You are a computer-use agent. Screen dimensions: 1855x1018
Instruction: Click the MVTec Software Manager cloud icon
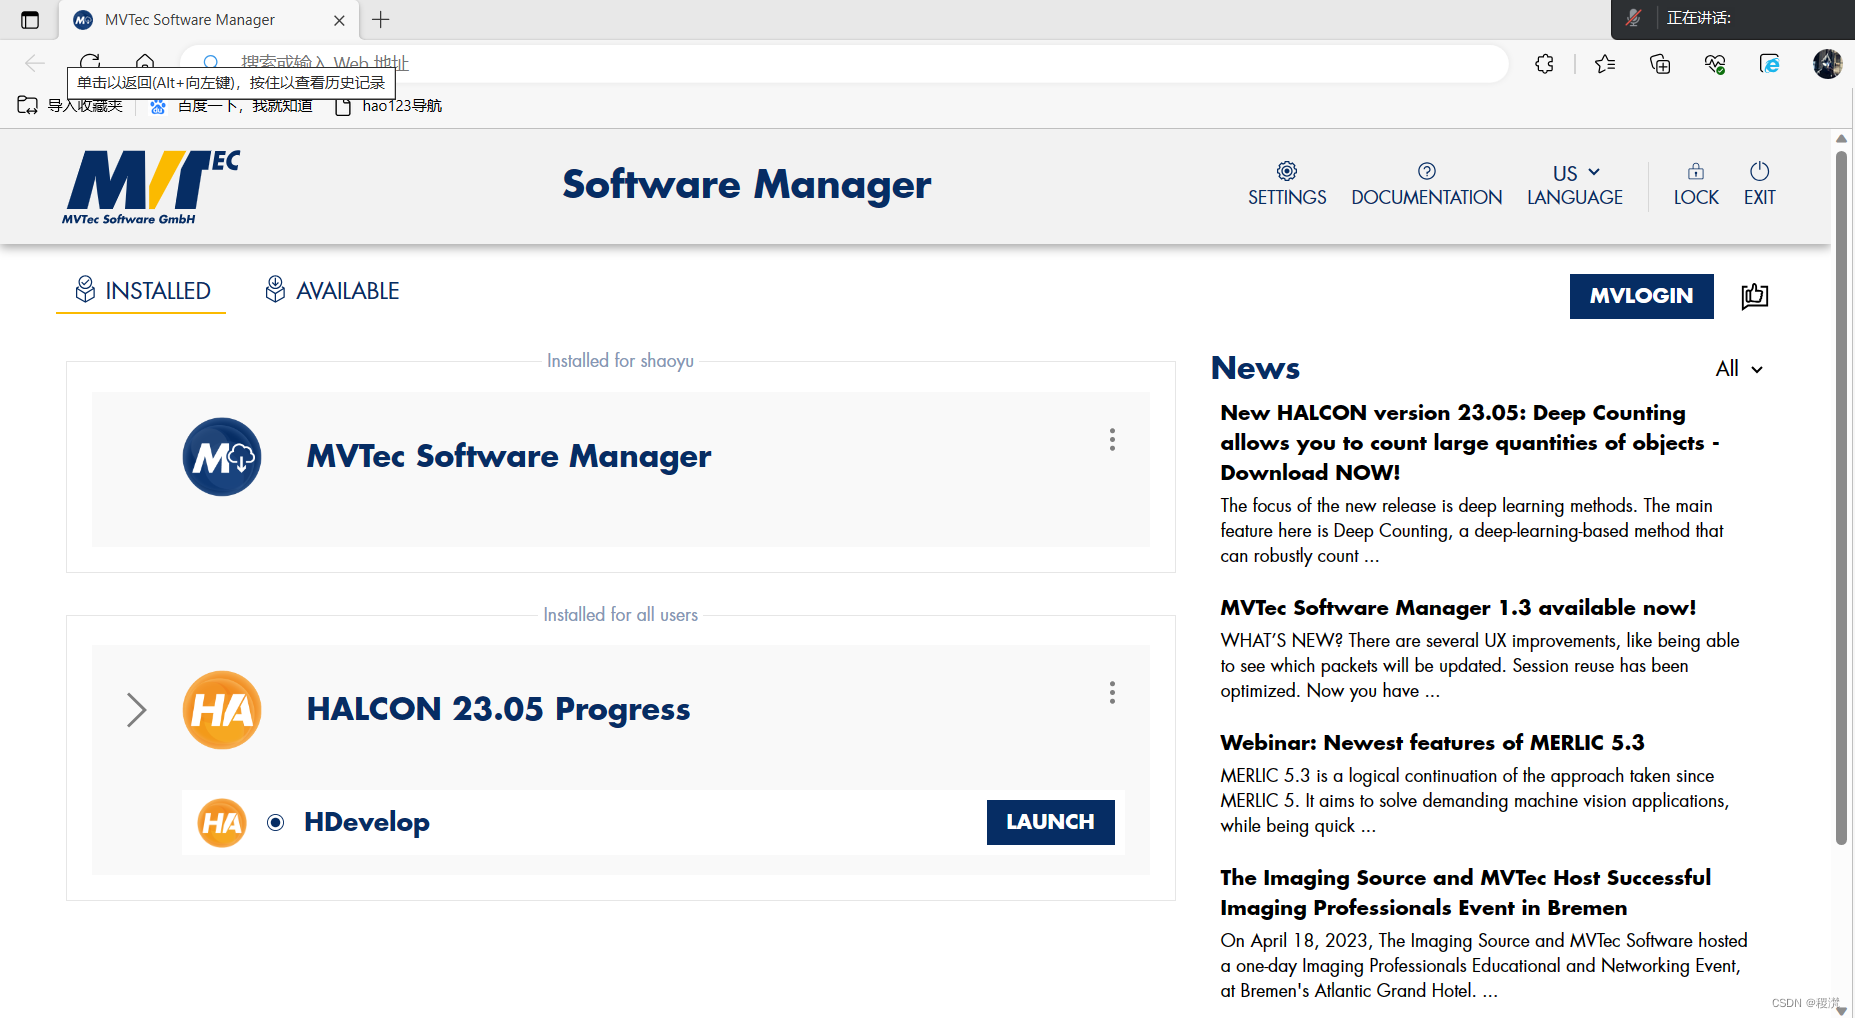222,457
